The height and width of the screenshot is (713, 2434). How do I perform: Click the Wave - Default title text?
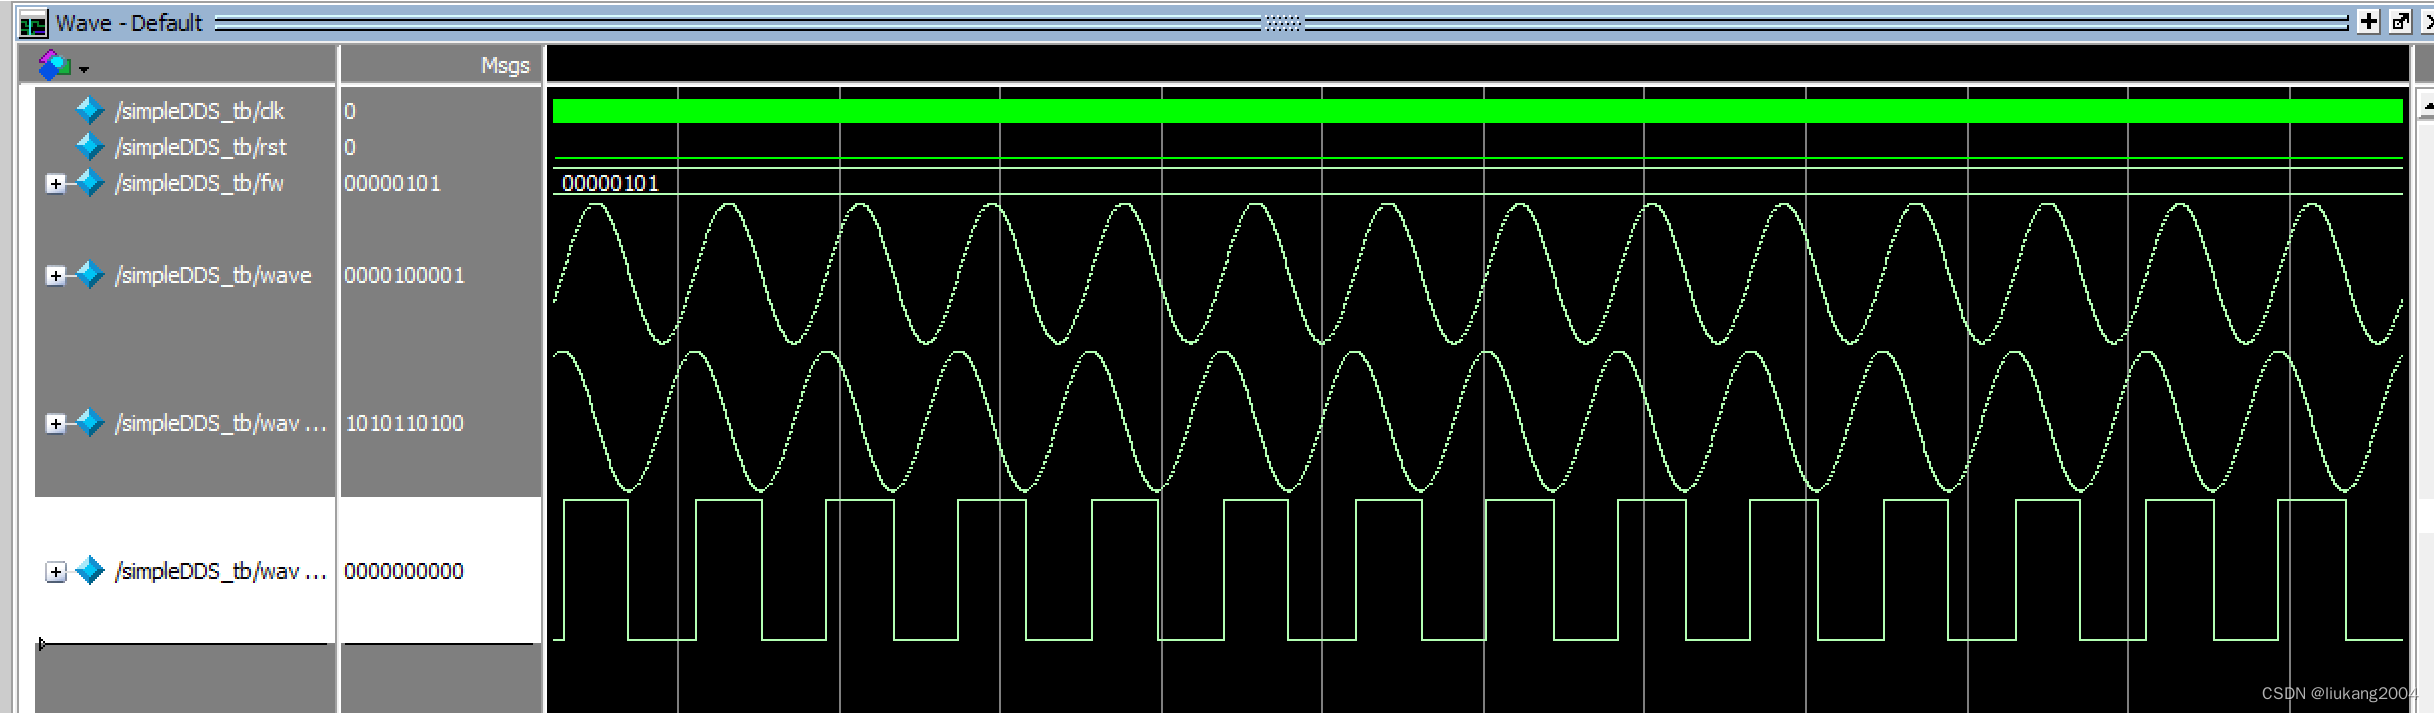[x=129, y=23]
